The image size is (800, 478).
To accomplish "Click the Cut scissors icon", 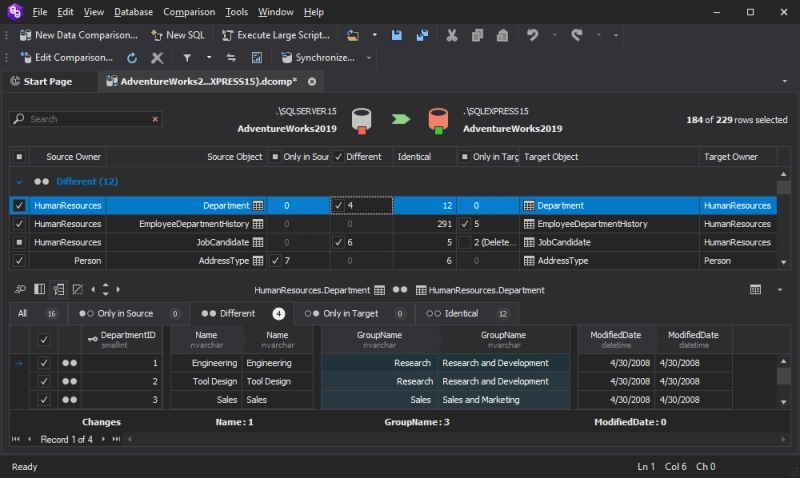I will 452,35.
